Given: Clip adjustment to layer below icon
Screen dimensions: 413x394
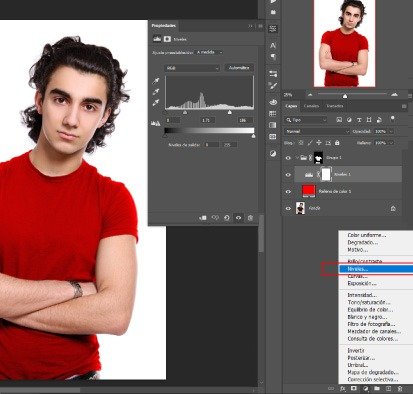Looking at the screenshot, I should pos(203,218).
